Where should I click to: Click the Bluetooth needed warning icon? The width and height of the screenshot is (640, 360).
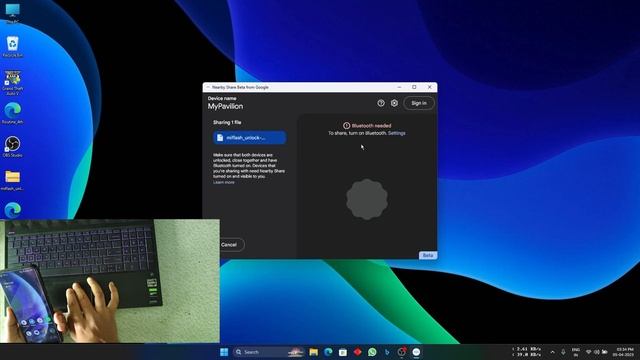pyautogui.click(x=347, y=126)
